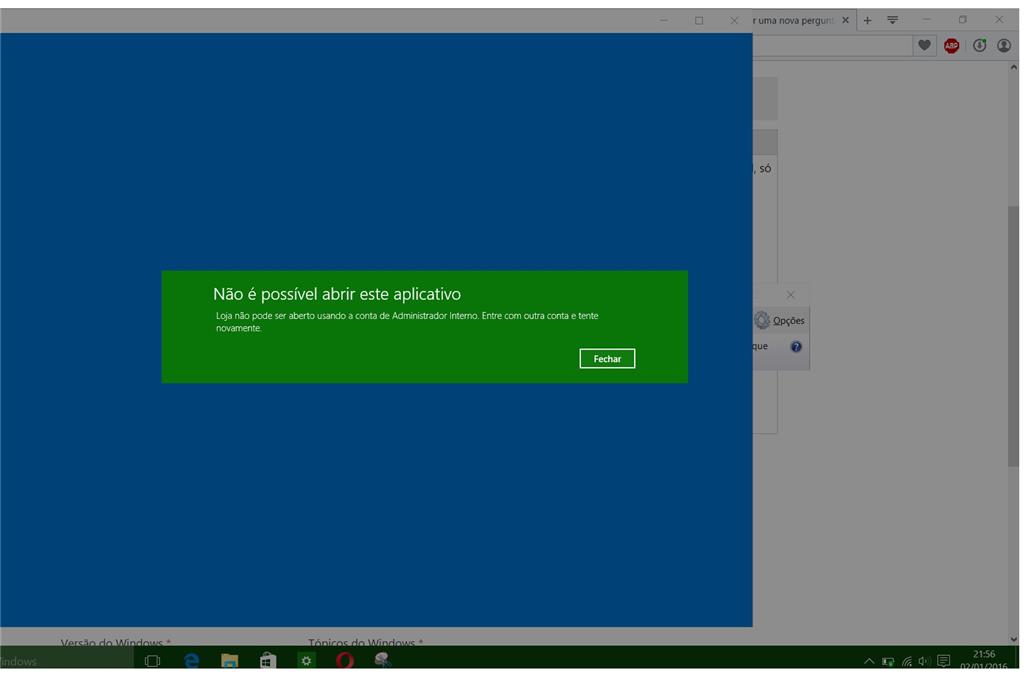Open the Opera user account icon

(1004, 46)
